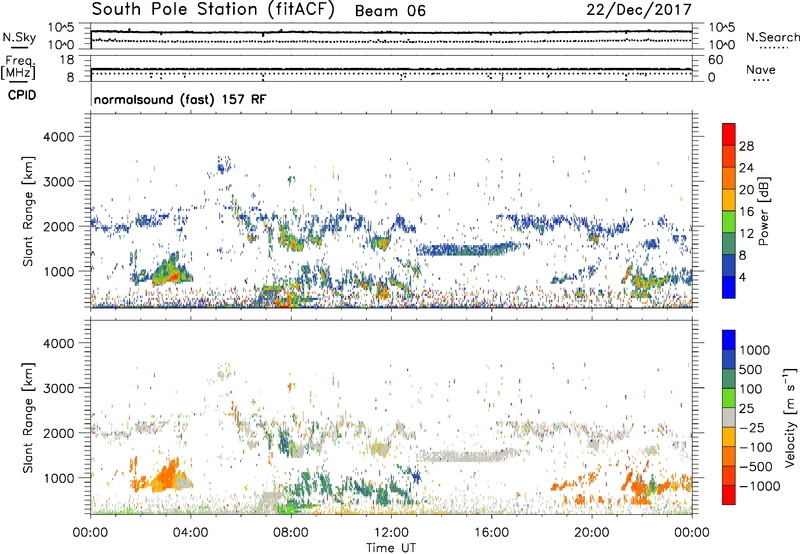The image size is (800, 554).
Task: Click the "Power [dB]" colorbar title
Action: pos(764,211)
